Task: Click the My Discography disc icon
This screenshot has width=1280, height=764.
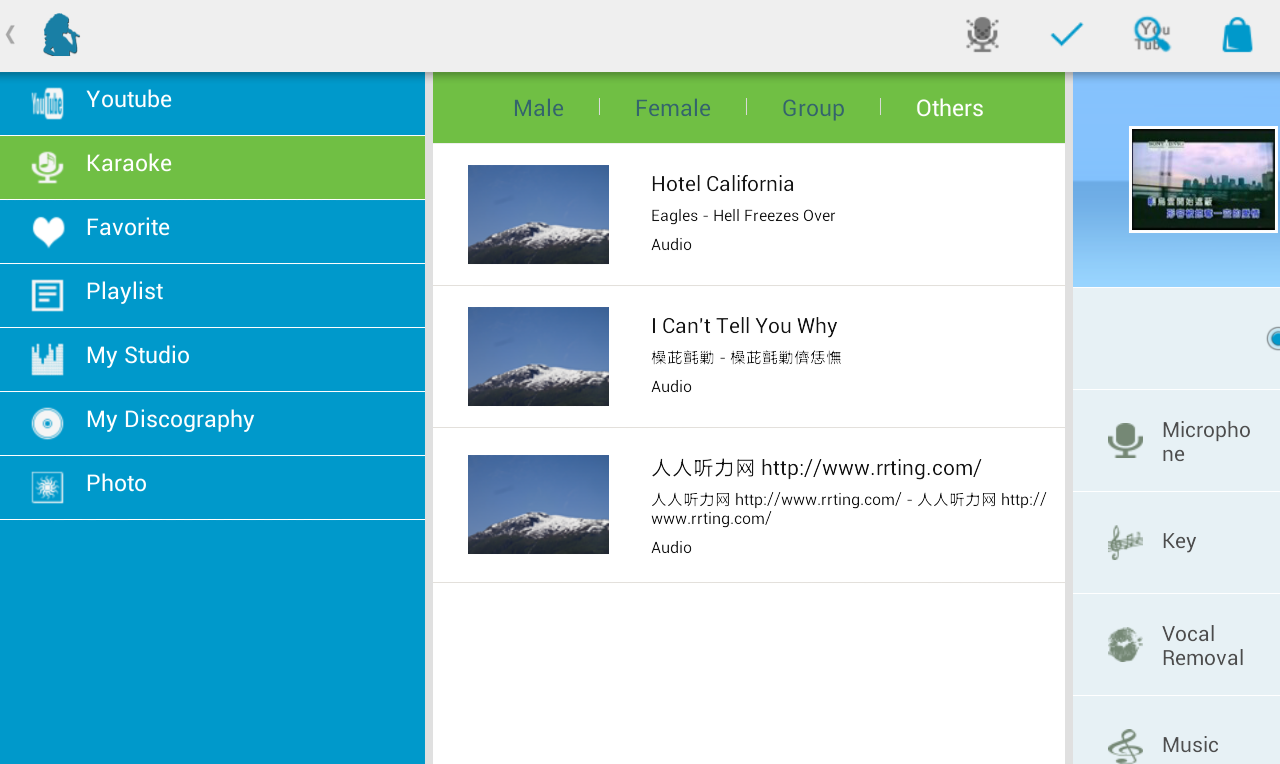Action: (47, 423)
